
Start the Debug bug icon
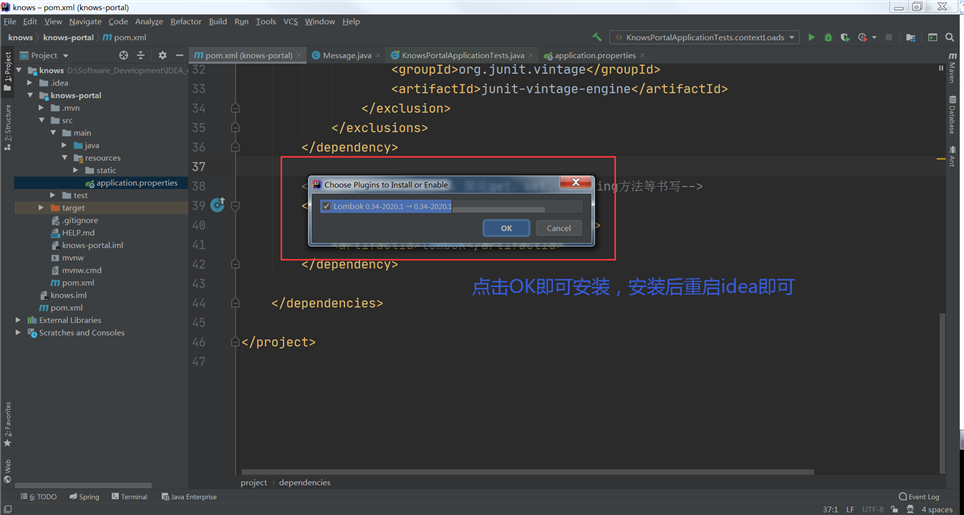tap(828, 37)
